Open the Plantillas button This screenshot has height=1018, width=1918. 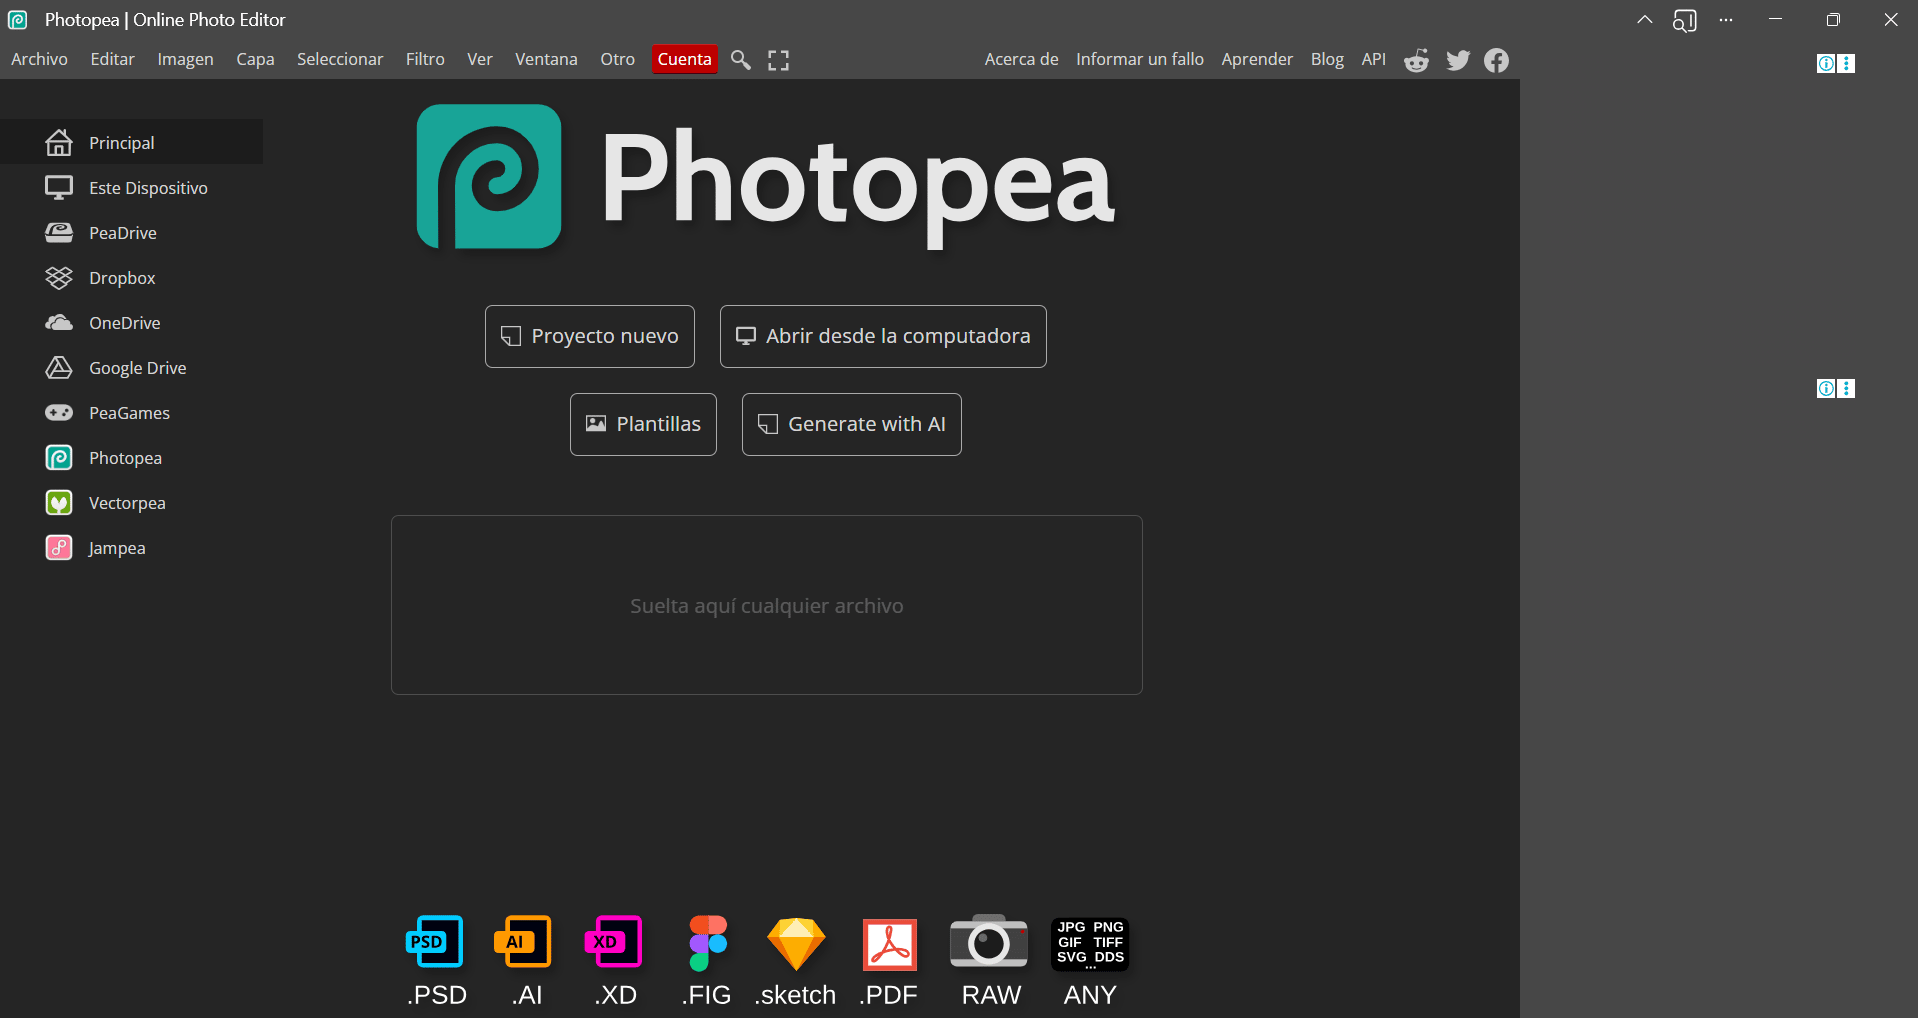[643, 424]
